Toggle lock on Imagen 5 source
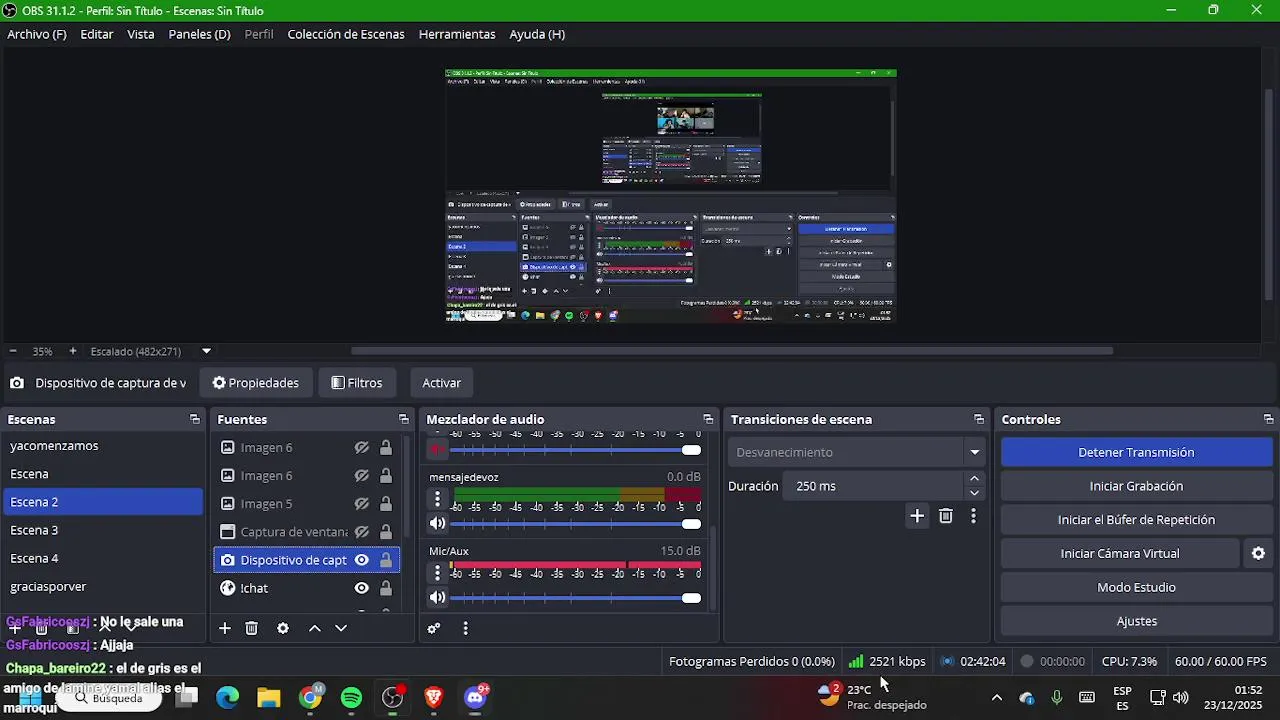Viewport: 1280px width, 720px height. pyautogui.click(x=386, y=504)
